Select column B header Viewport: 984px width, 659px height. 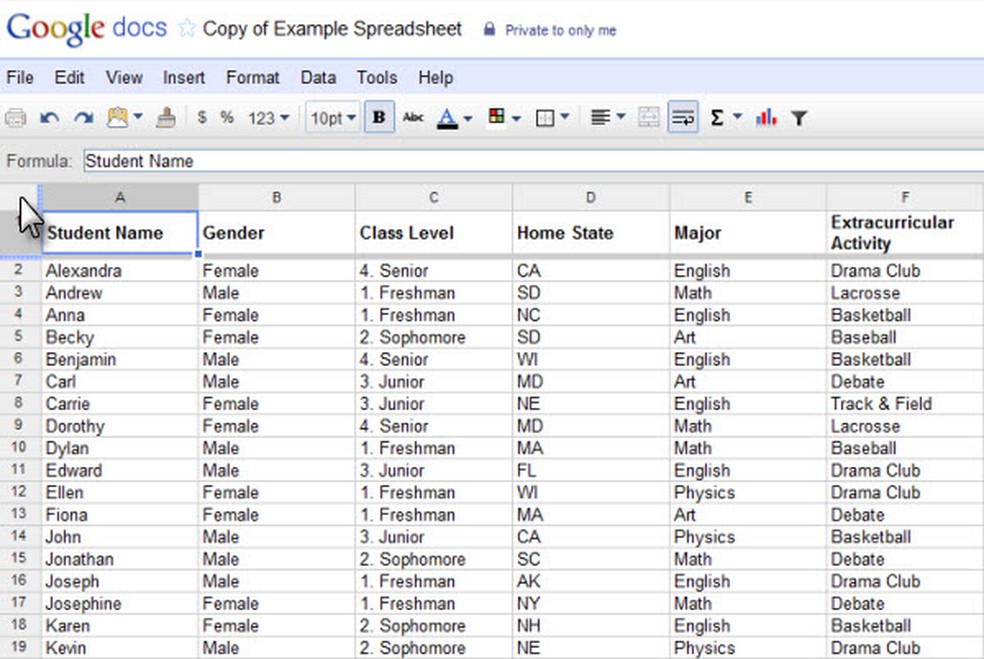point(277,198)
